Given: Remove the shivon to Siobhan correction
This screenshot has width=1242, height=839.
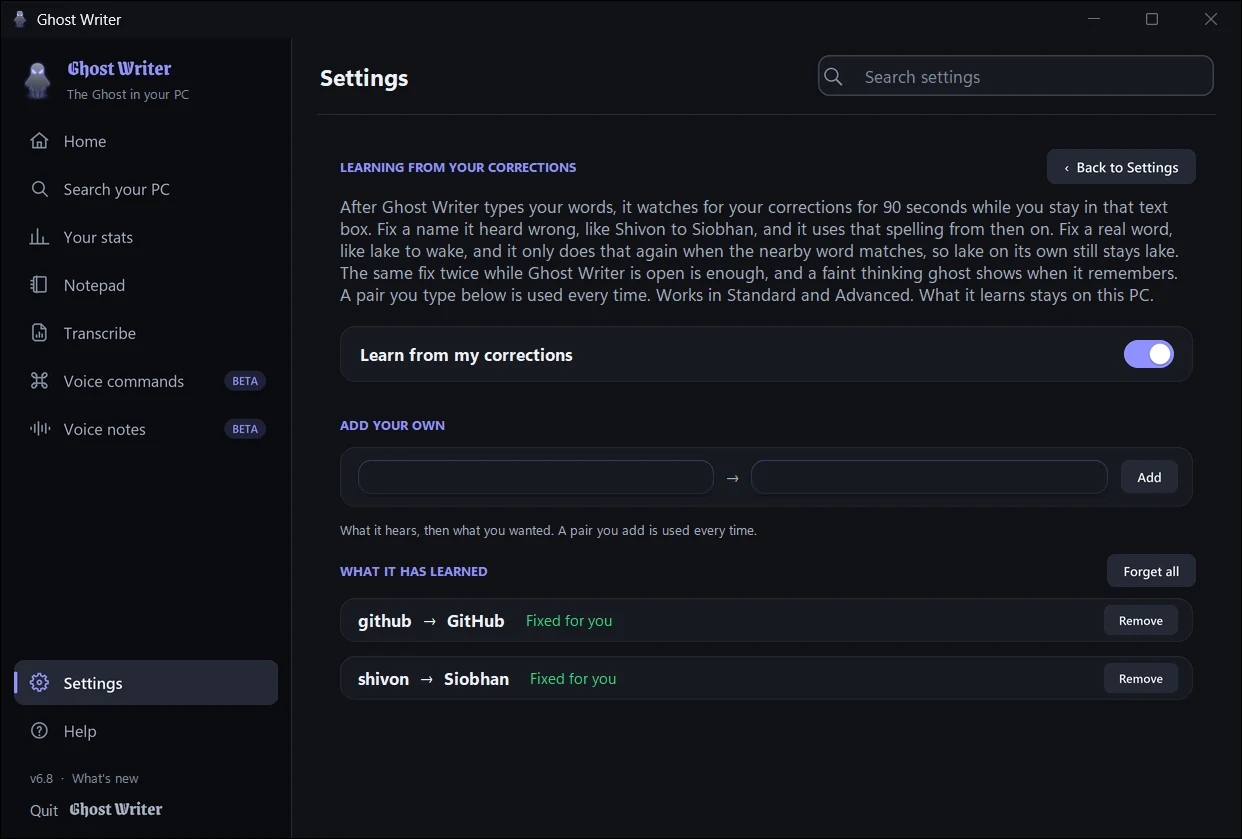Looking at the screenshot, I should (x=1141, y=678).
